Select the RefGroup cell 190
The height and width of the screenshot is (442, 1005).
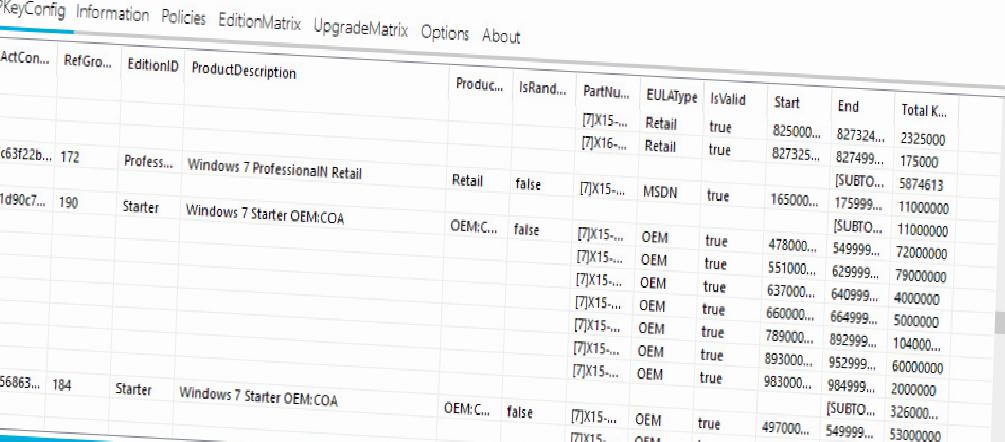click(x=68, y=203)
